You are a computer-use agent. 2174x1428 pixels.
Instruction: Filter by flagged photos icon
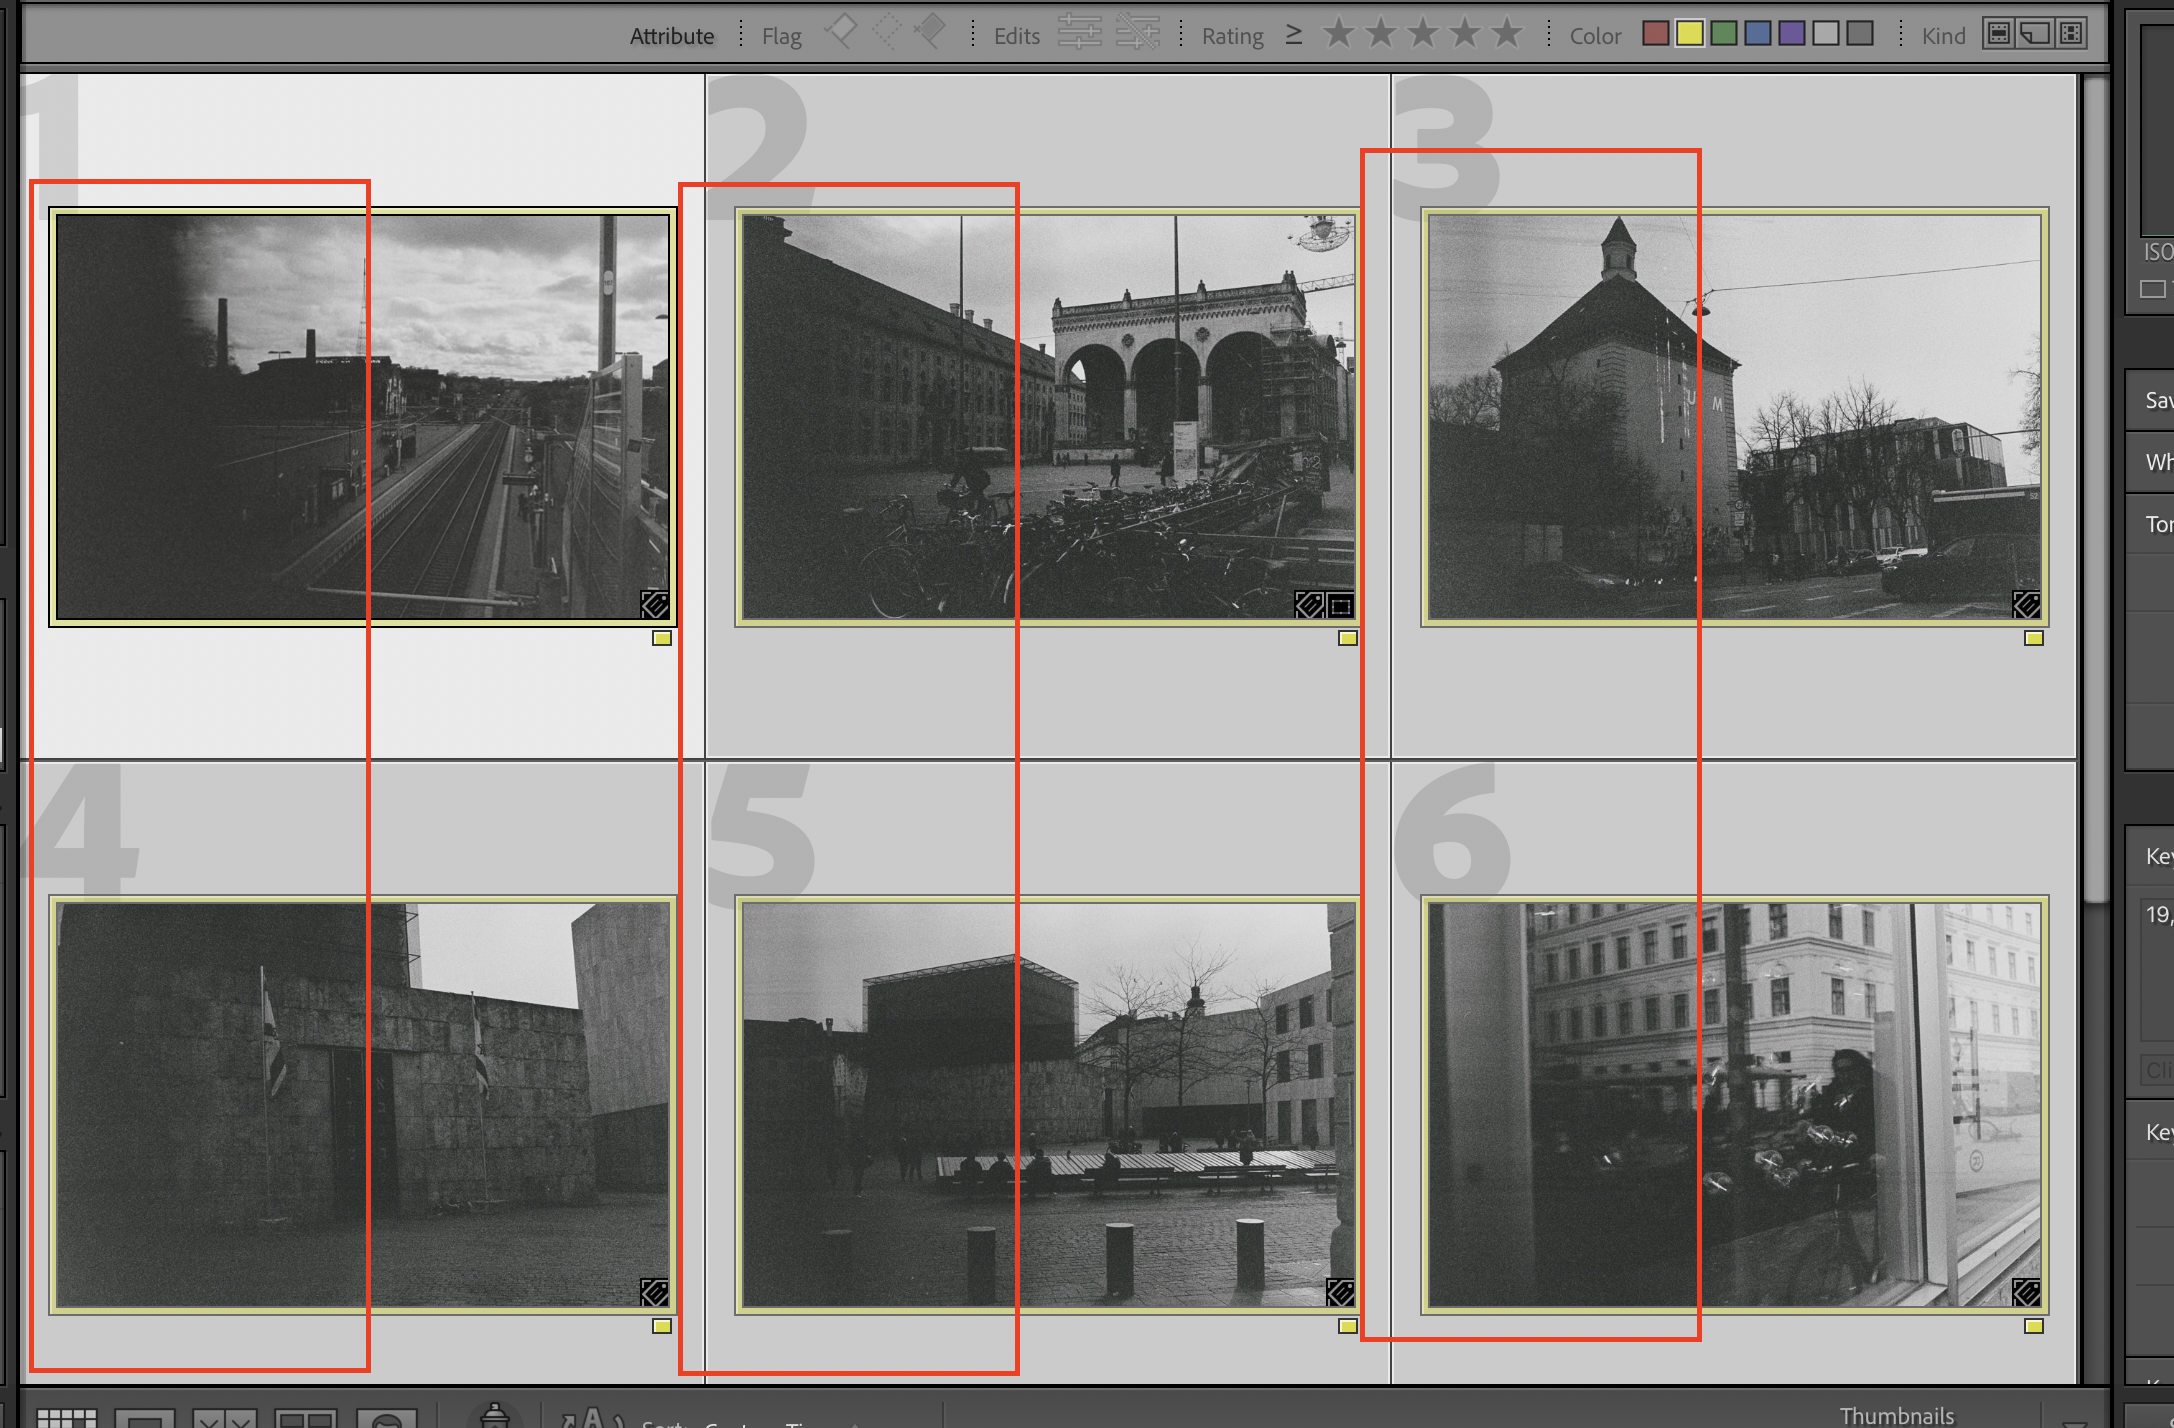[x=840, y=32]
